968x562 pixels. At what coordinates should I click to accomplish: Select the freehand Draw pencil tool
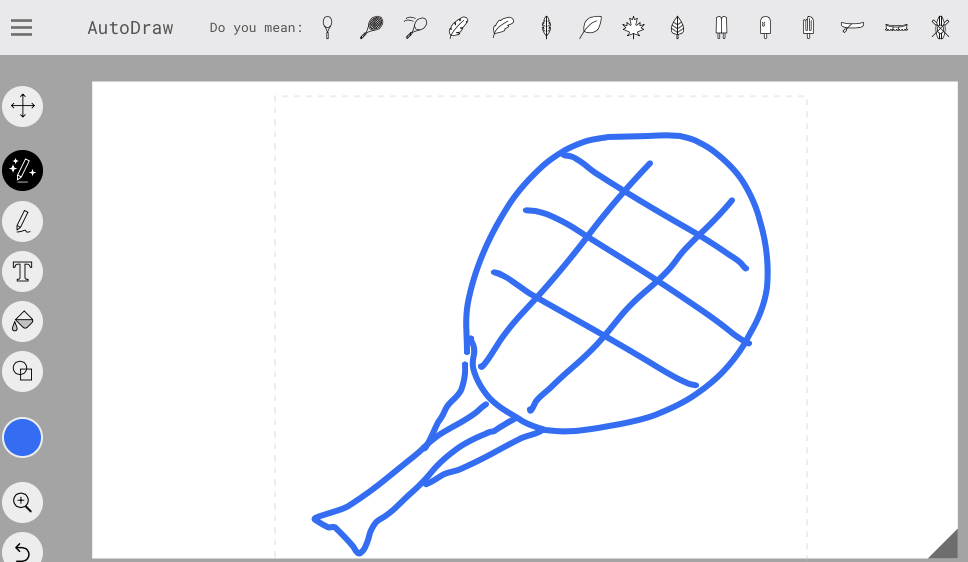(x=22, y=221)
